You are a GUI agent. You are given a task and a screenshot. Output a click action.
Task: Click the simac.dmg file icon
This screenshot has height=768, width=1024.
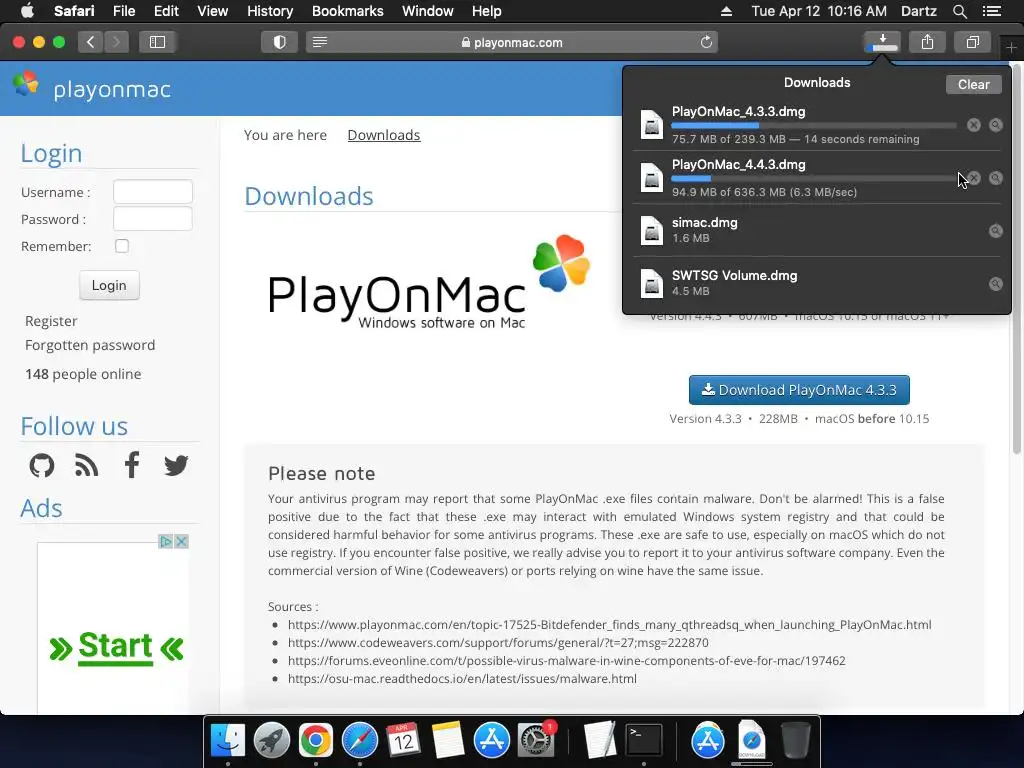point(651,231)
